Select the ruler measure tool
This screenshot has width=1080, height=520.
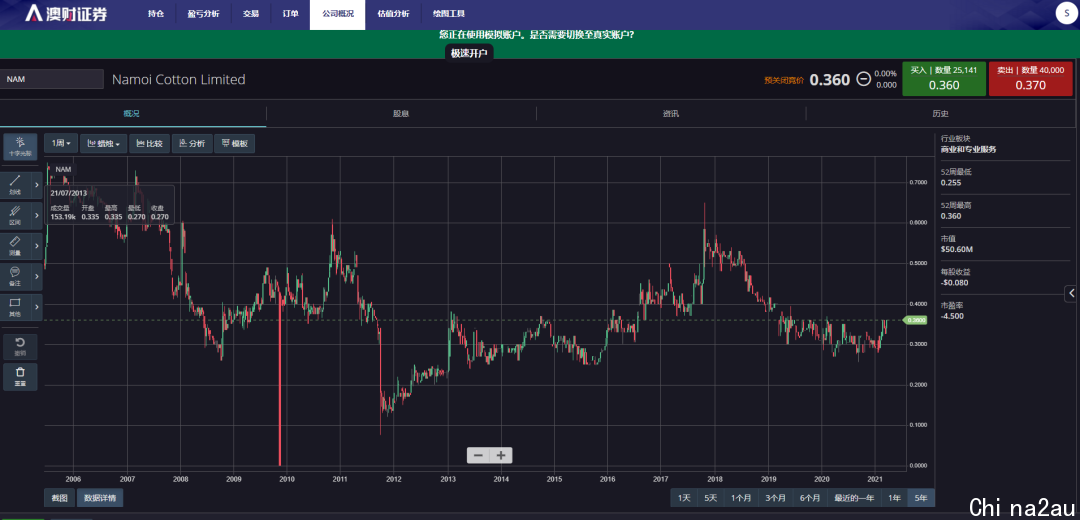pos(15,246)
